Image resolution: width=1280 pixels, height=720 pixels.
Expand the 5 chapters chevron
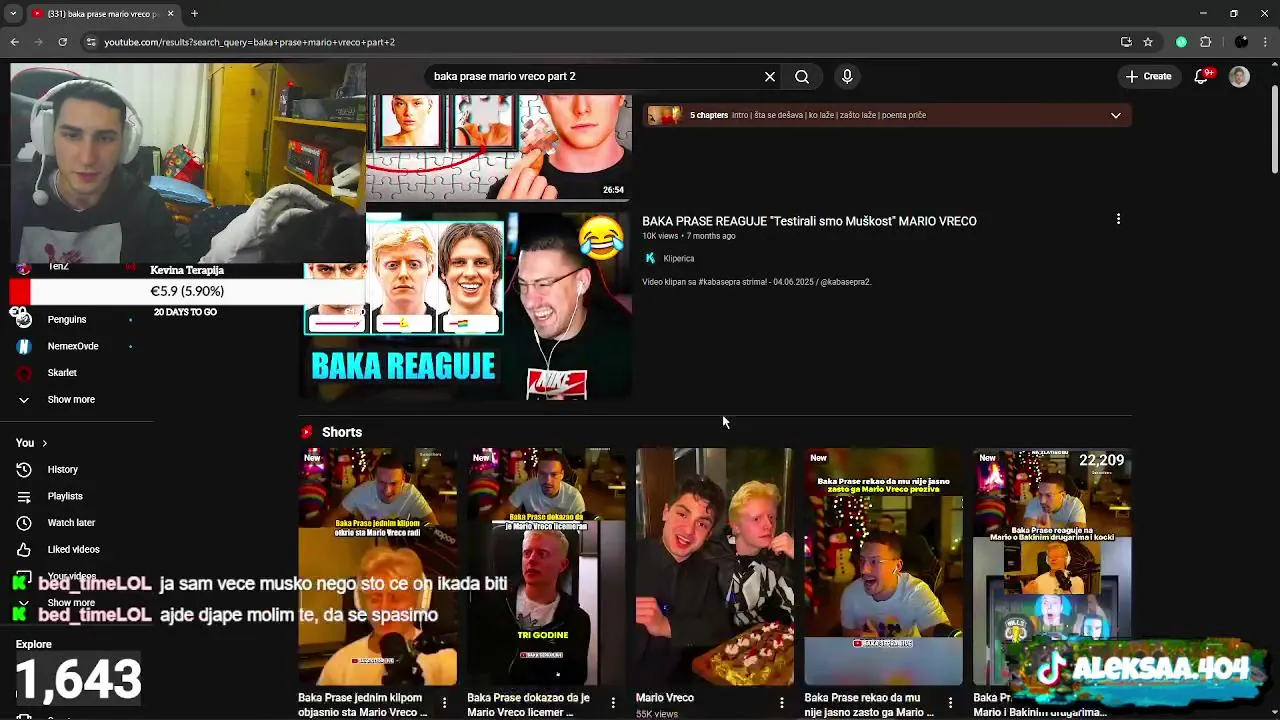tap(1116, 115)
